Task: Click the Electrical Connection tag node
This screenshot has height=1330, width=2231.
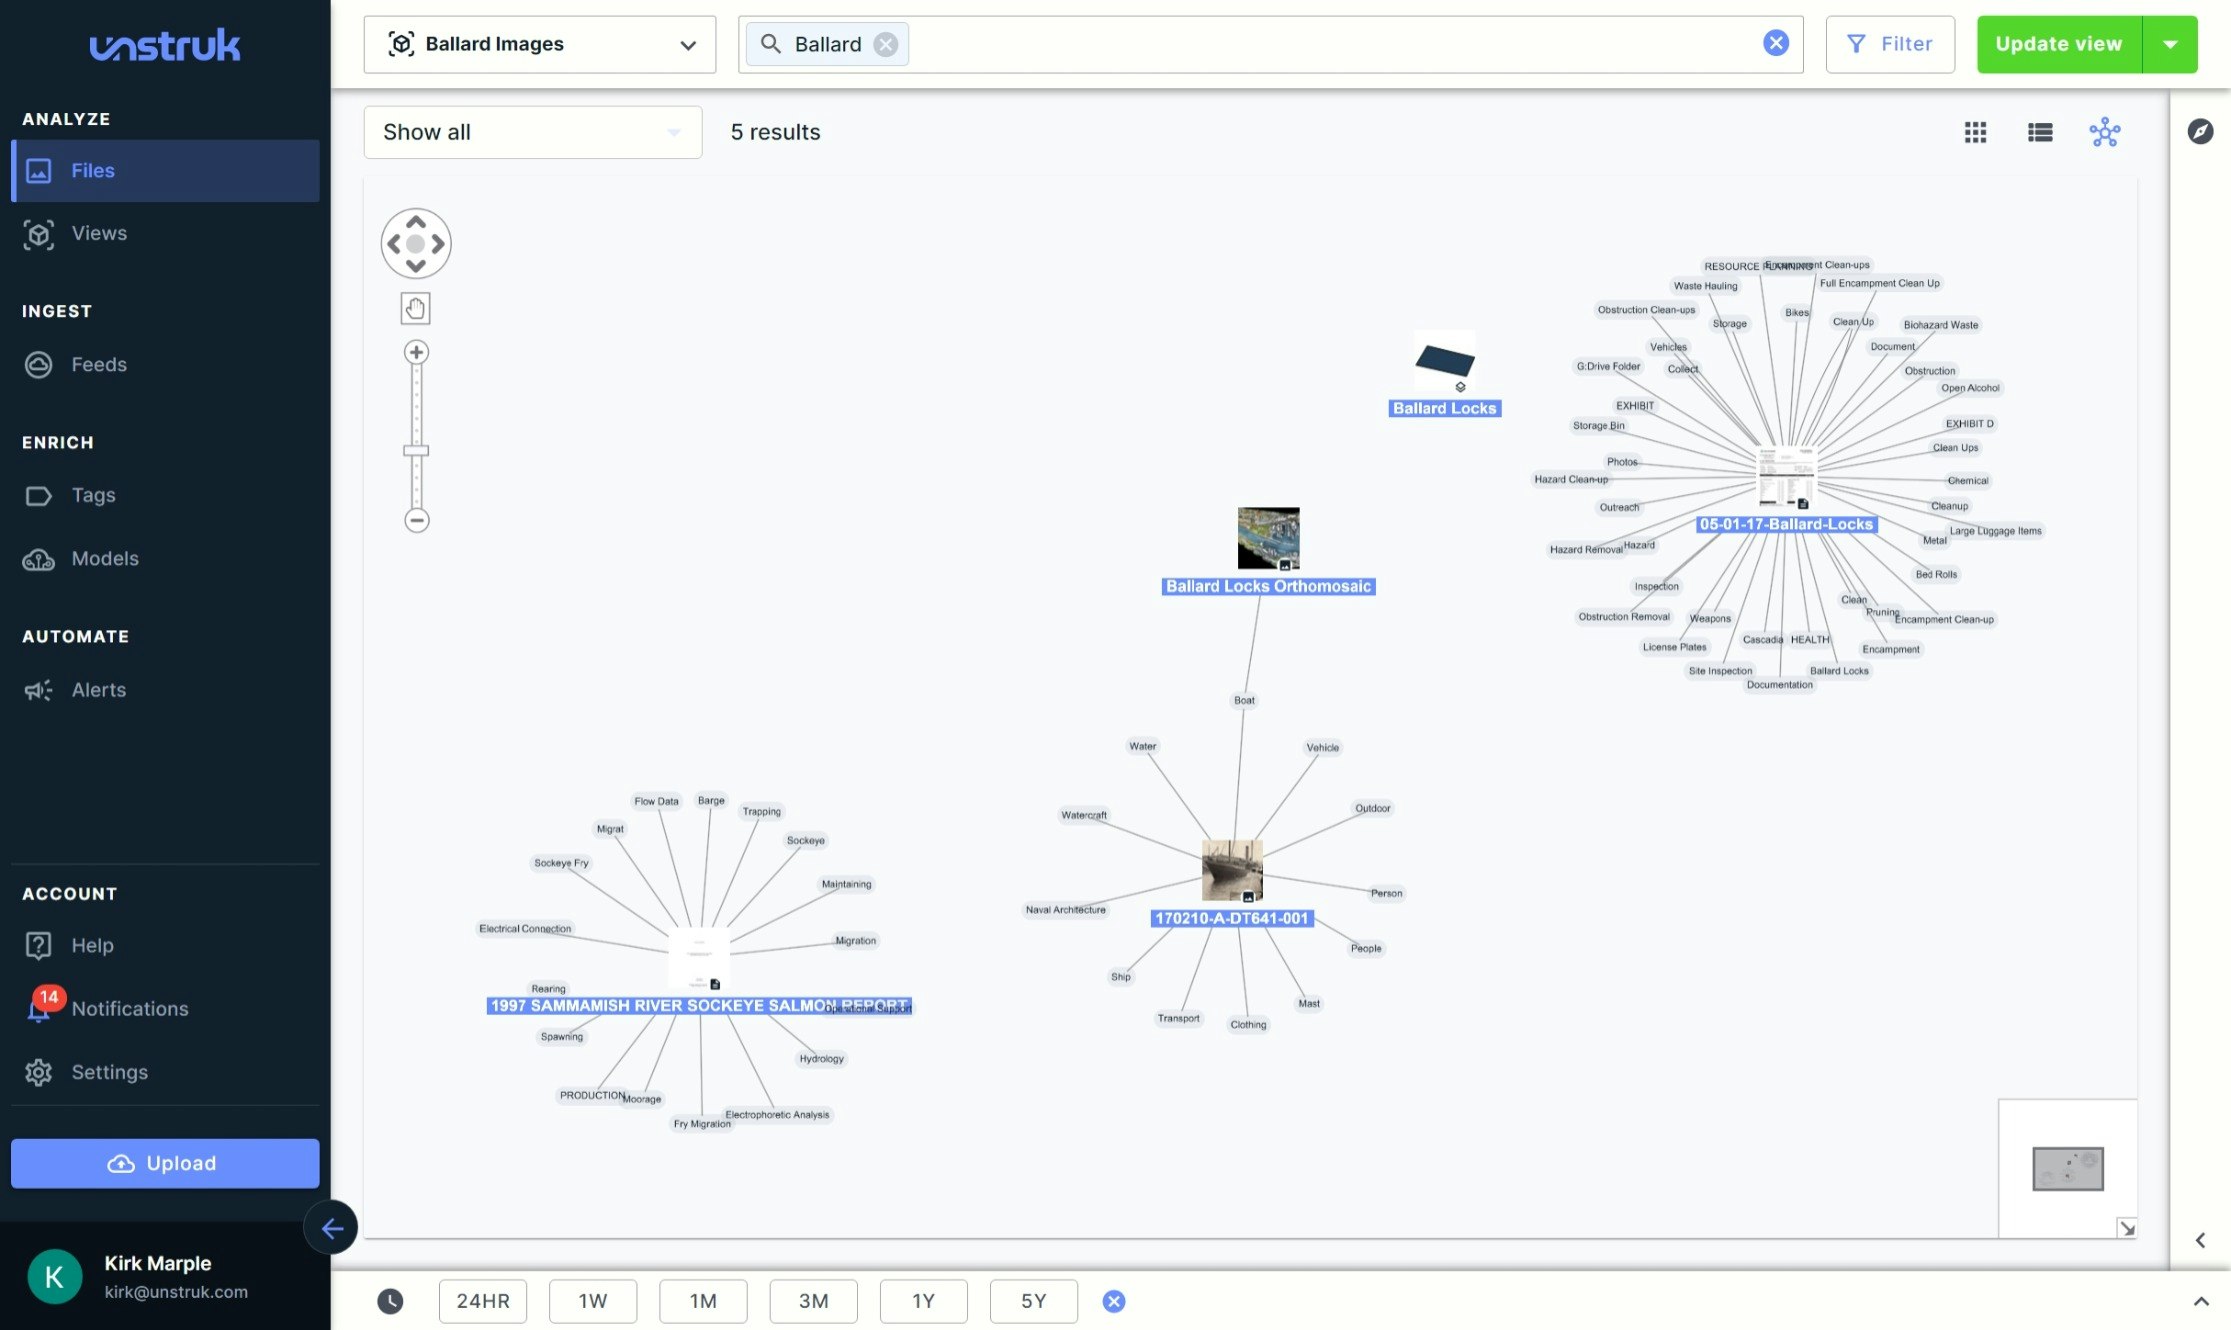Action: click(x=525, y=929)
